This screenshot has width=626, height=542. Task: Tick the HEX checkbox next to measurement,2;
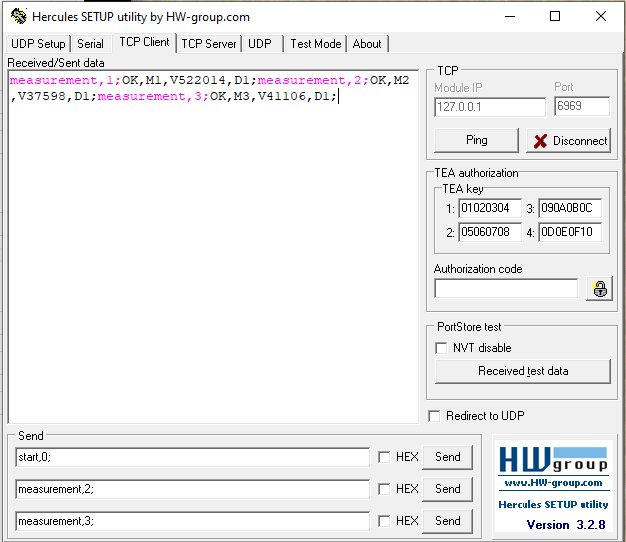[384, 489]
